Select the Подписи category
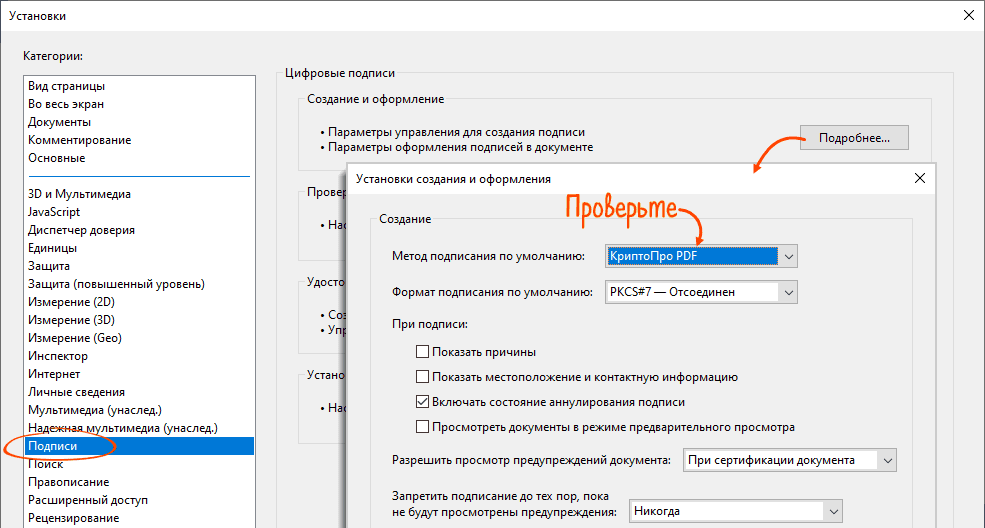Image resolution: width=985 pixels, height=528 pixels. coord(53,446)
